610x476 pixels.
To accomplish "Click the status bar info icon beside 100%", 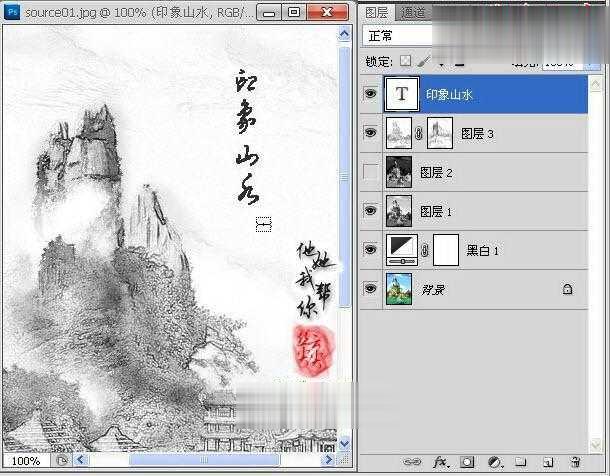I will [61, 460].
